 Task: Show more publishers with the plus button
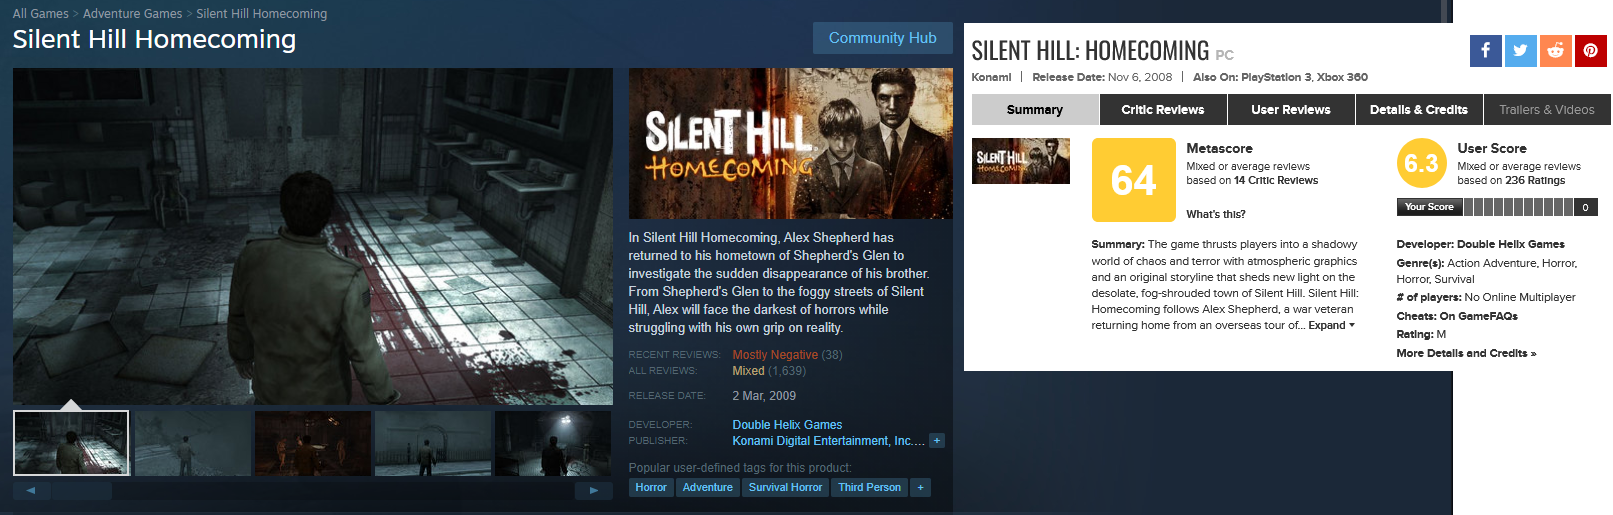[937, 441]
